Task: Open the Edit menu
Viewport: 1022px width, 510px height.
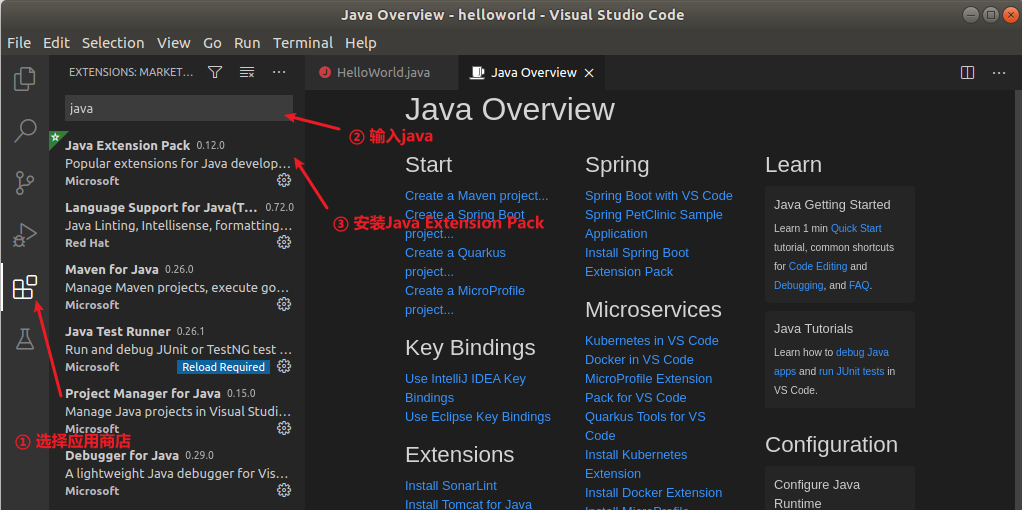Action: (56, 43)
